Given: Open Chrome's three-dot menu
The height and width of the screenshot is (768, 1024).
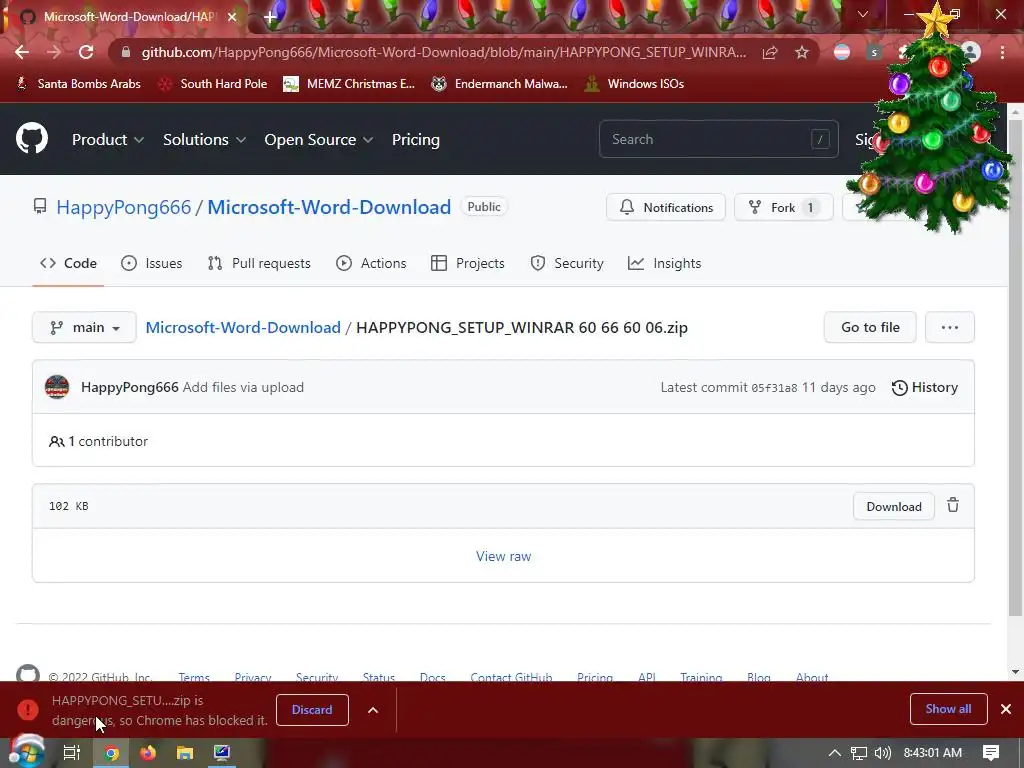Looking at the screenshot, I should (1002, 52).
